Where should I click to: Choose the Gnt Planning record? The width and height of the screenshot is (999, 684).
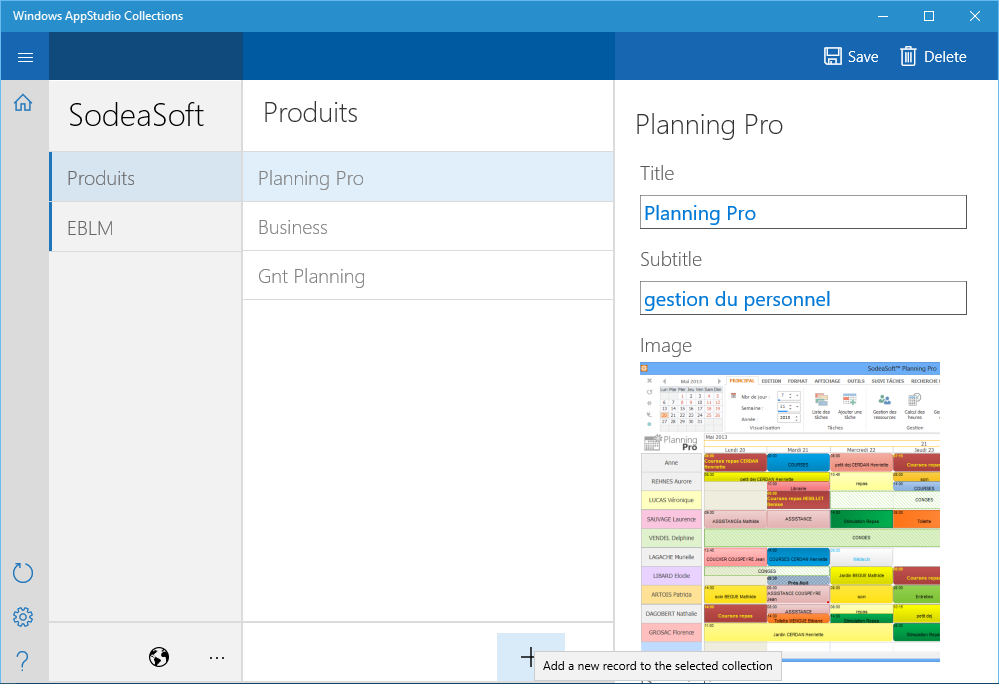click(428, 276)
